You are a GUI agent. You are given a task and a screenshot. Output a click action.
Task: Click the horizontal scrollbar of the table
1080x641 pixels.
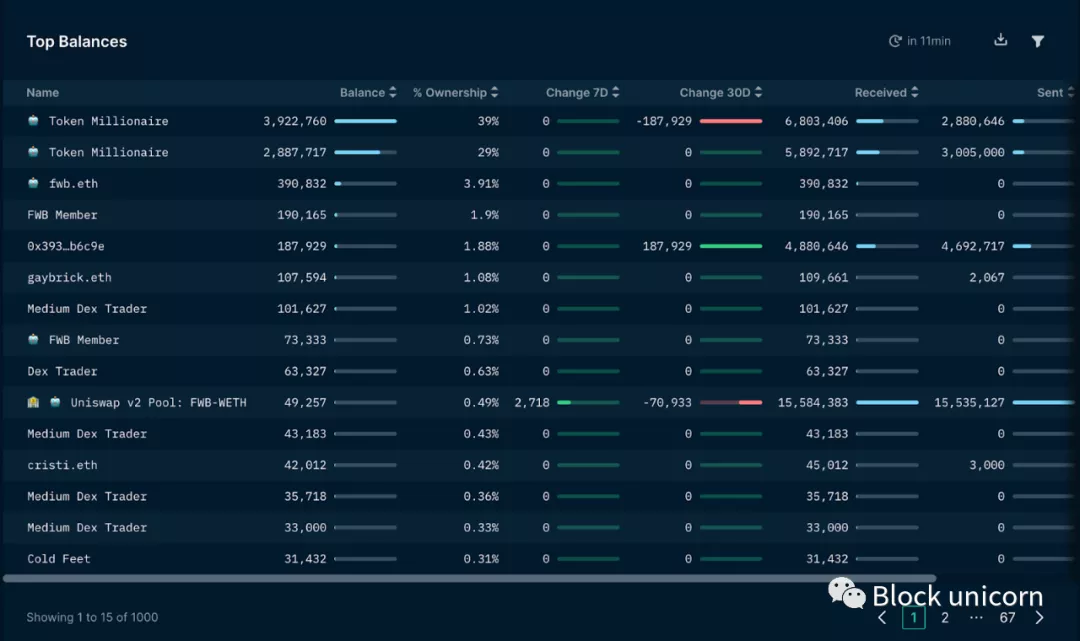469,578
